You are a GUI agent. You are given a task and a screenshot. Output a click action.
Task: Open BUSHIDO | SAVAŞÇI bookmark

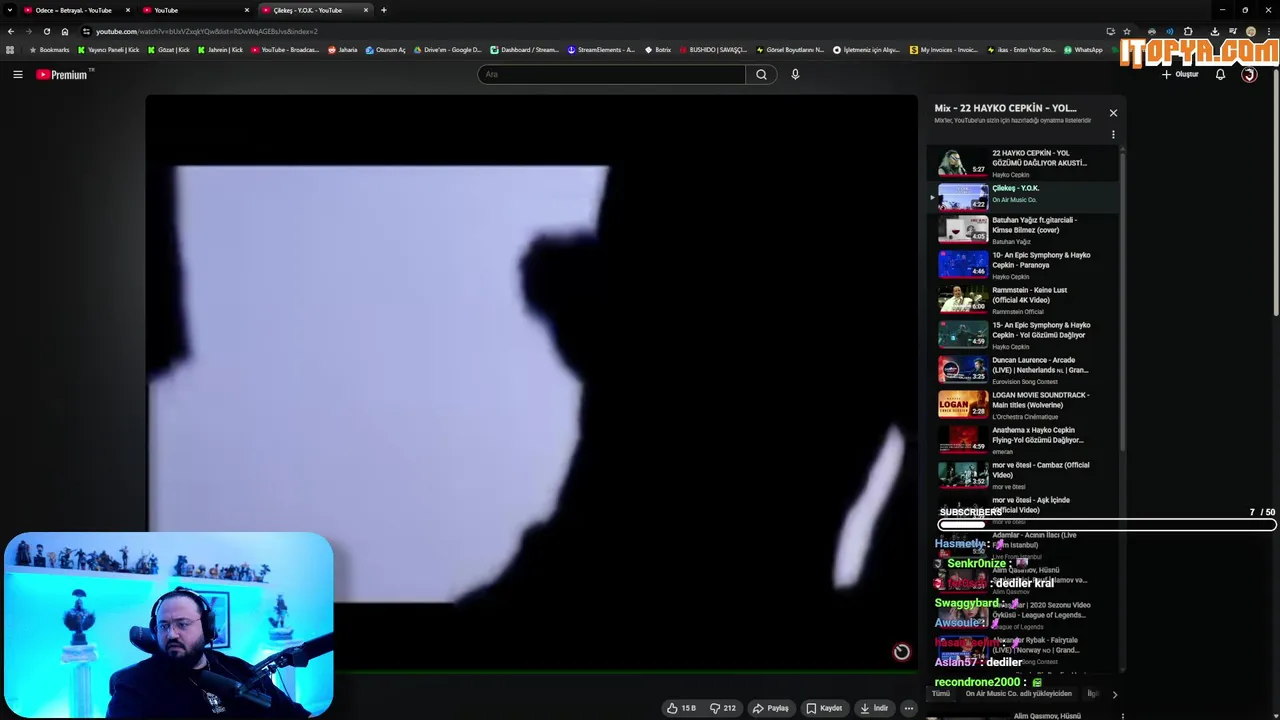click(x=713, y=50)
